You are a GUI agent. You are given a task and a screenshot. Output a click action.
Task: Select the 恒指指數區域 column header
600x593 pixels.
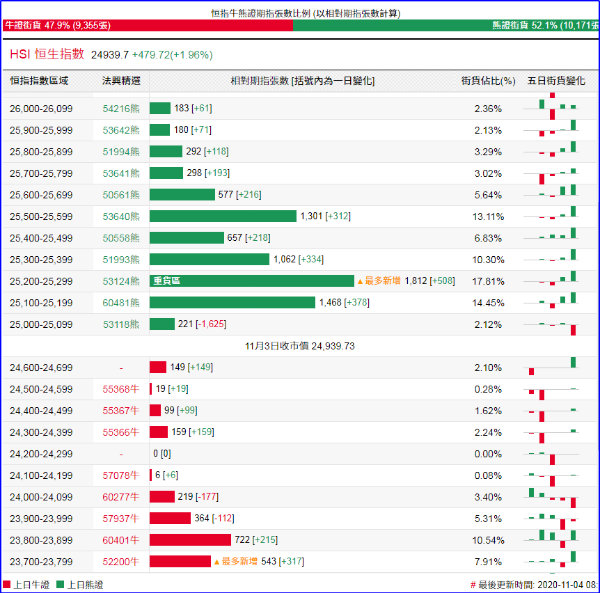(x=39, y=81)
